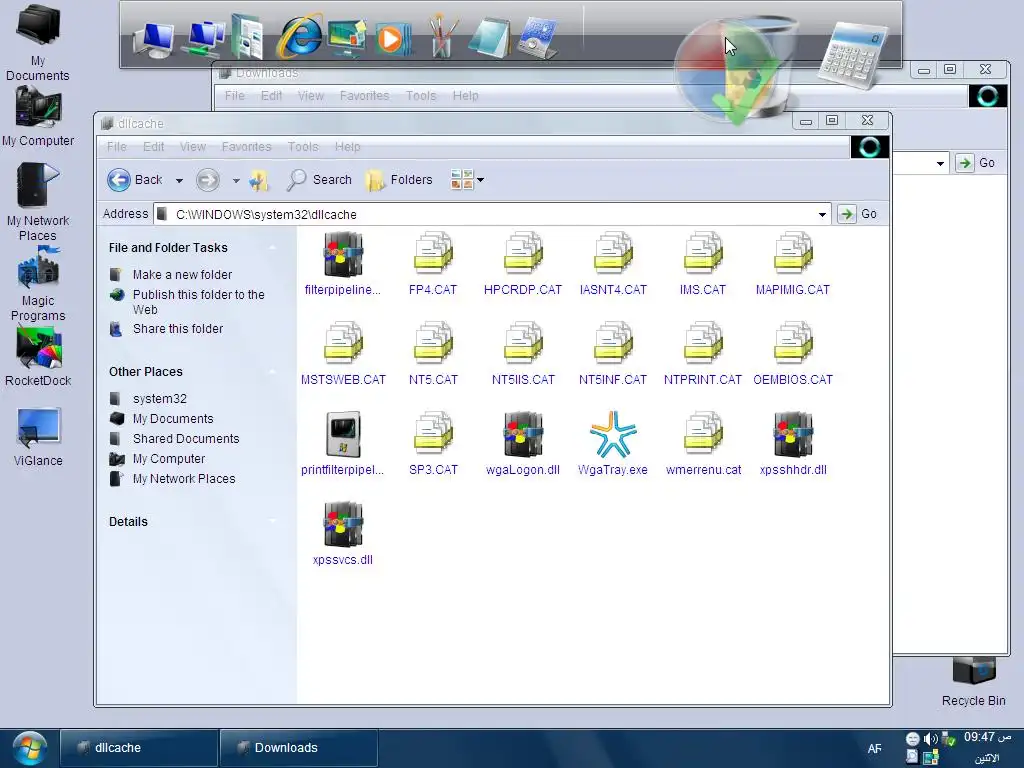Open the media player dock icon
This screenshot has width=1024, height=768.
[392, 39]
